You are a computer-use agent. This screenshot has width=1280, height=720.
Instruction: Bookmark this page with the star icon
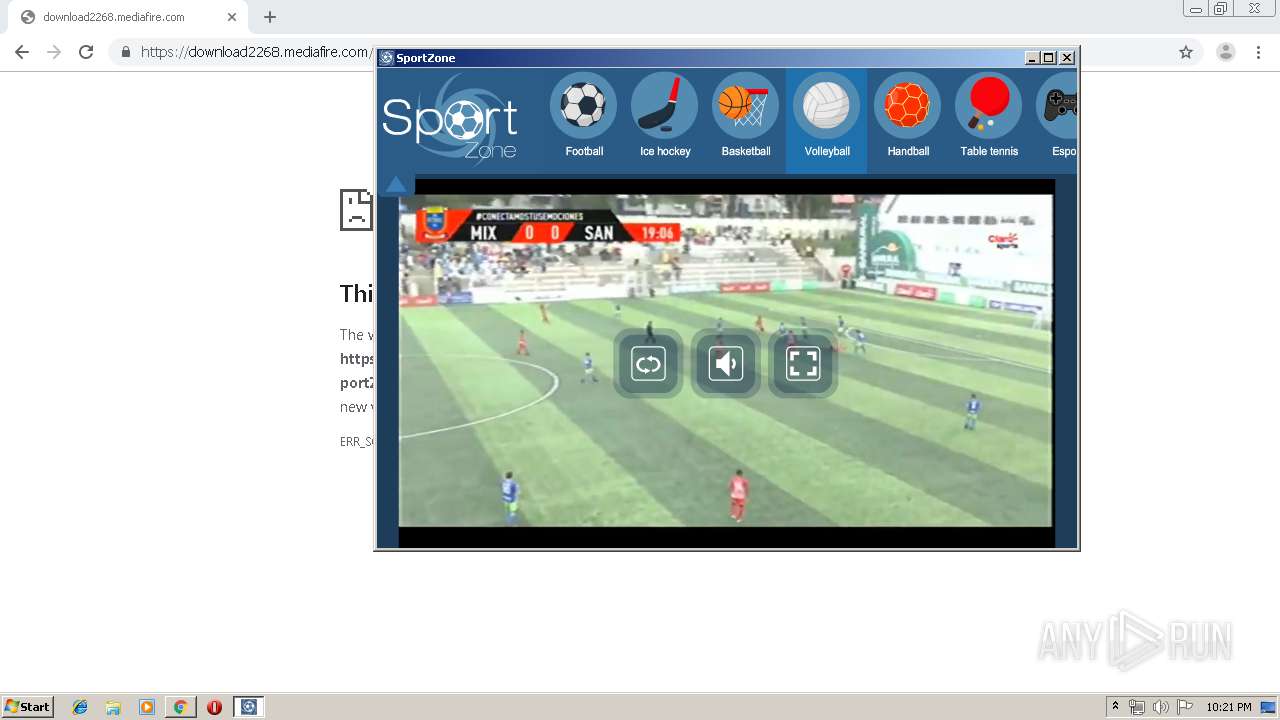(1186, 52)
